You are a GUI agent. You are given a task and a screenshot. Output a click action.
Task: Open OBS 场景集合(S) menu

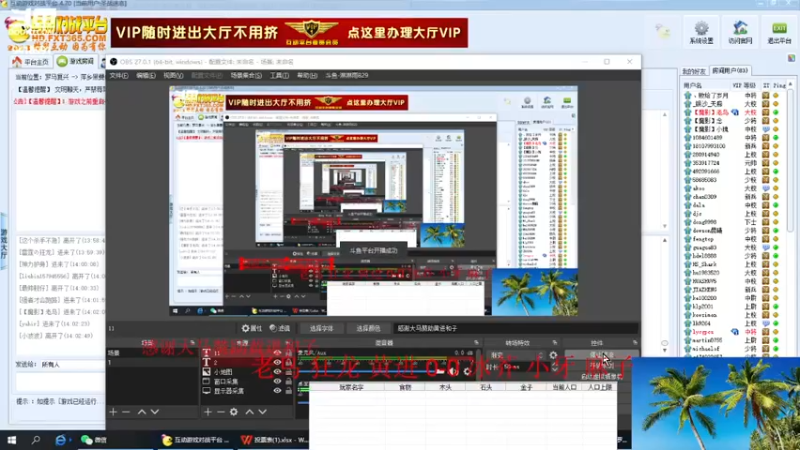[246, 76]
